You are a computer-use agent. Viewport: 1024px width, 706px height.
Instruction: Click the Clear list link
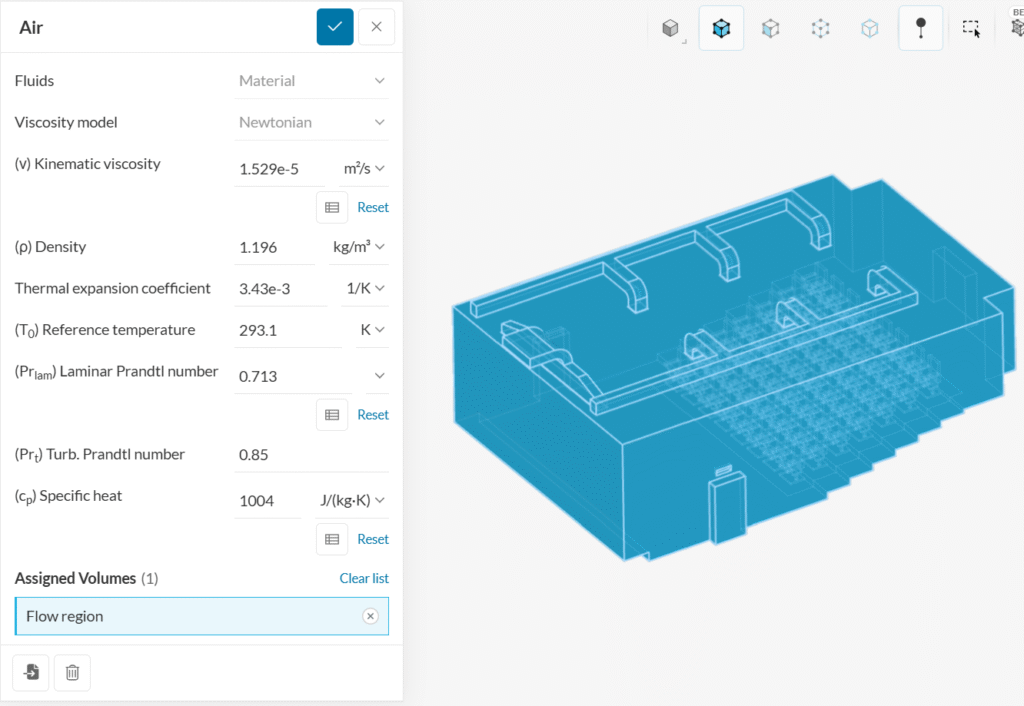click(364, 578)
